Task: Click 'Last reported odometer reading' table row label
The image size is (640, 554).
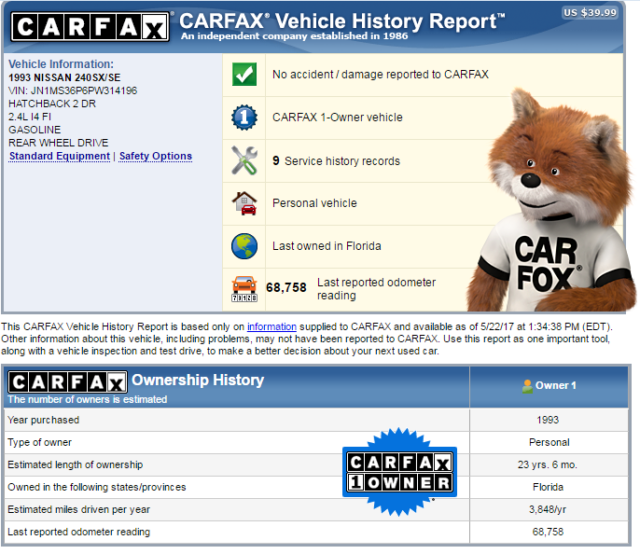Action: point(79,532)
